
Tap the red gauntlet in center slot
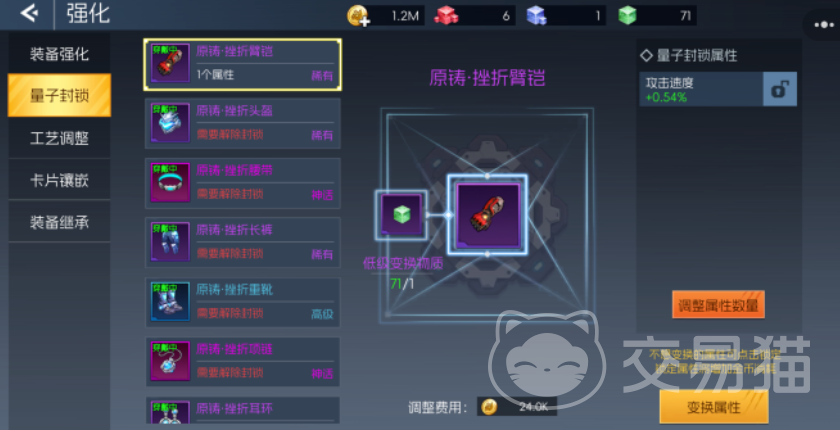point(488,215)
